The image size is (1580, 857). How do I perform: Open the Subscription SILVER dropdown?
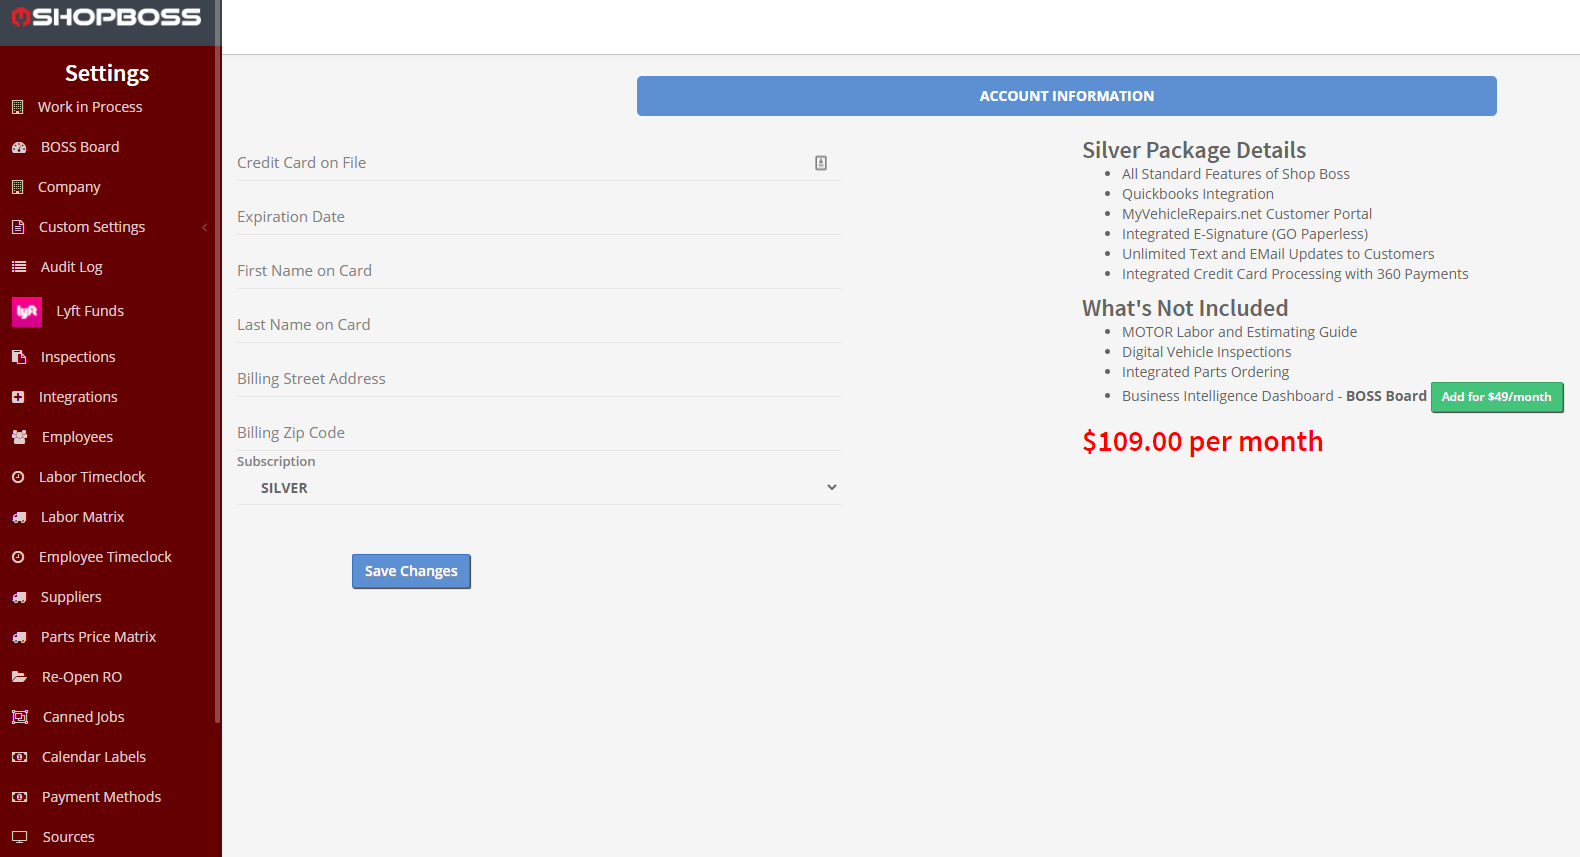pos(538,488)
